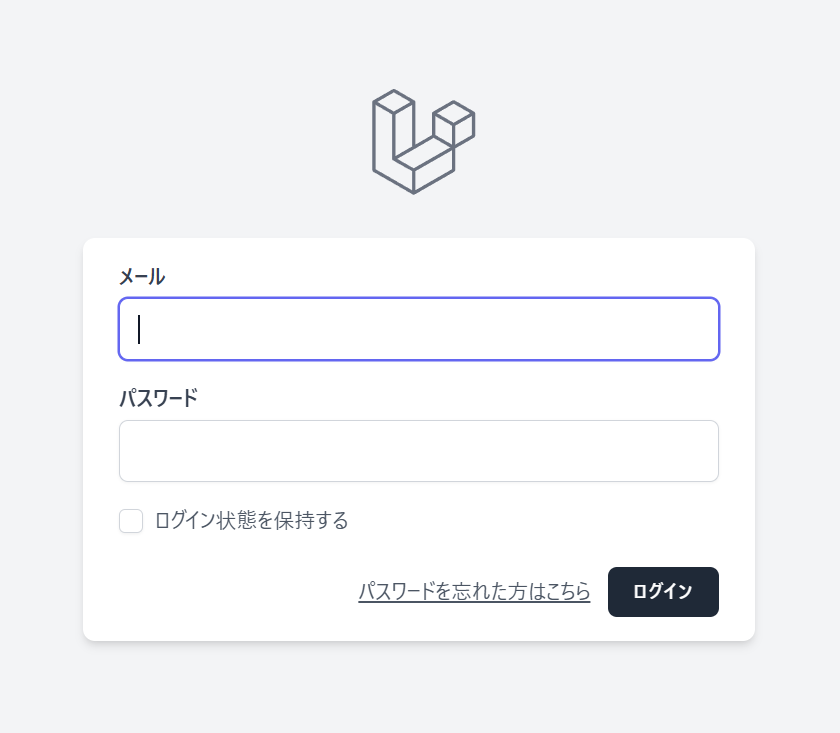Submit the form with the dark ログイン button
The height and width of the screenshot is (733, 840).
pyautogui.click(x=662, y=592)
